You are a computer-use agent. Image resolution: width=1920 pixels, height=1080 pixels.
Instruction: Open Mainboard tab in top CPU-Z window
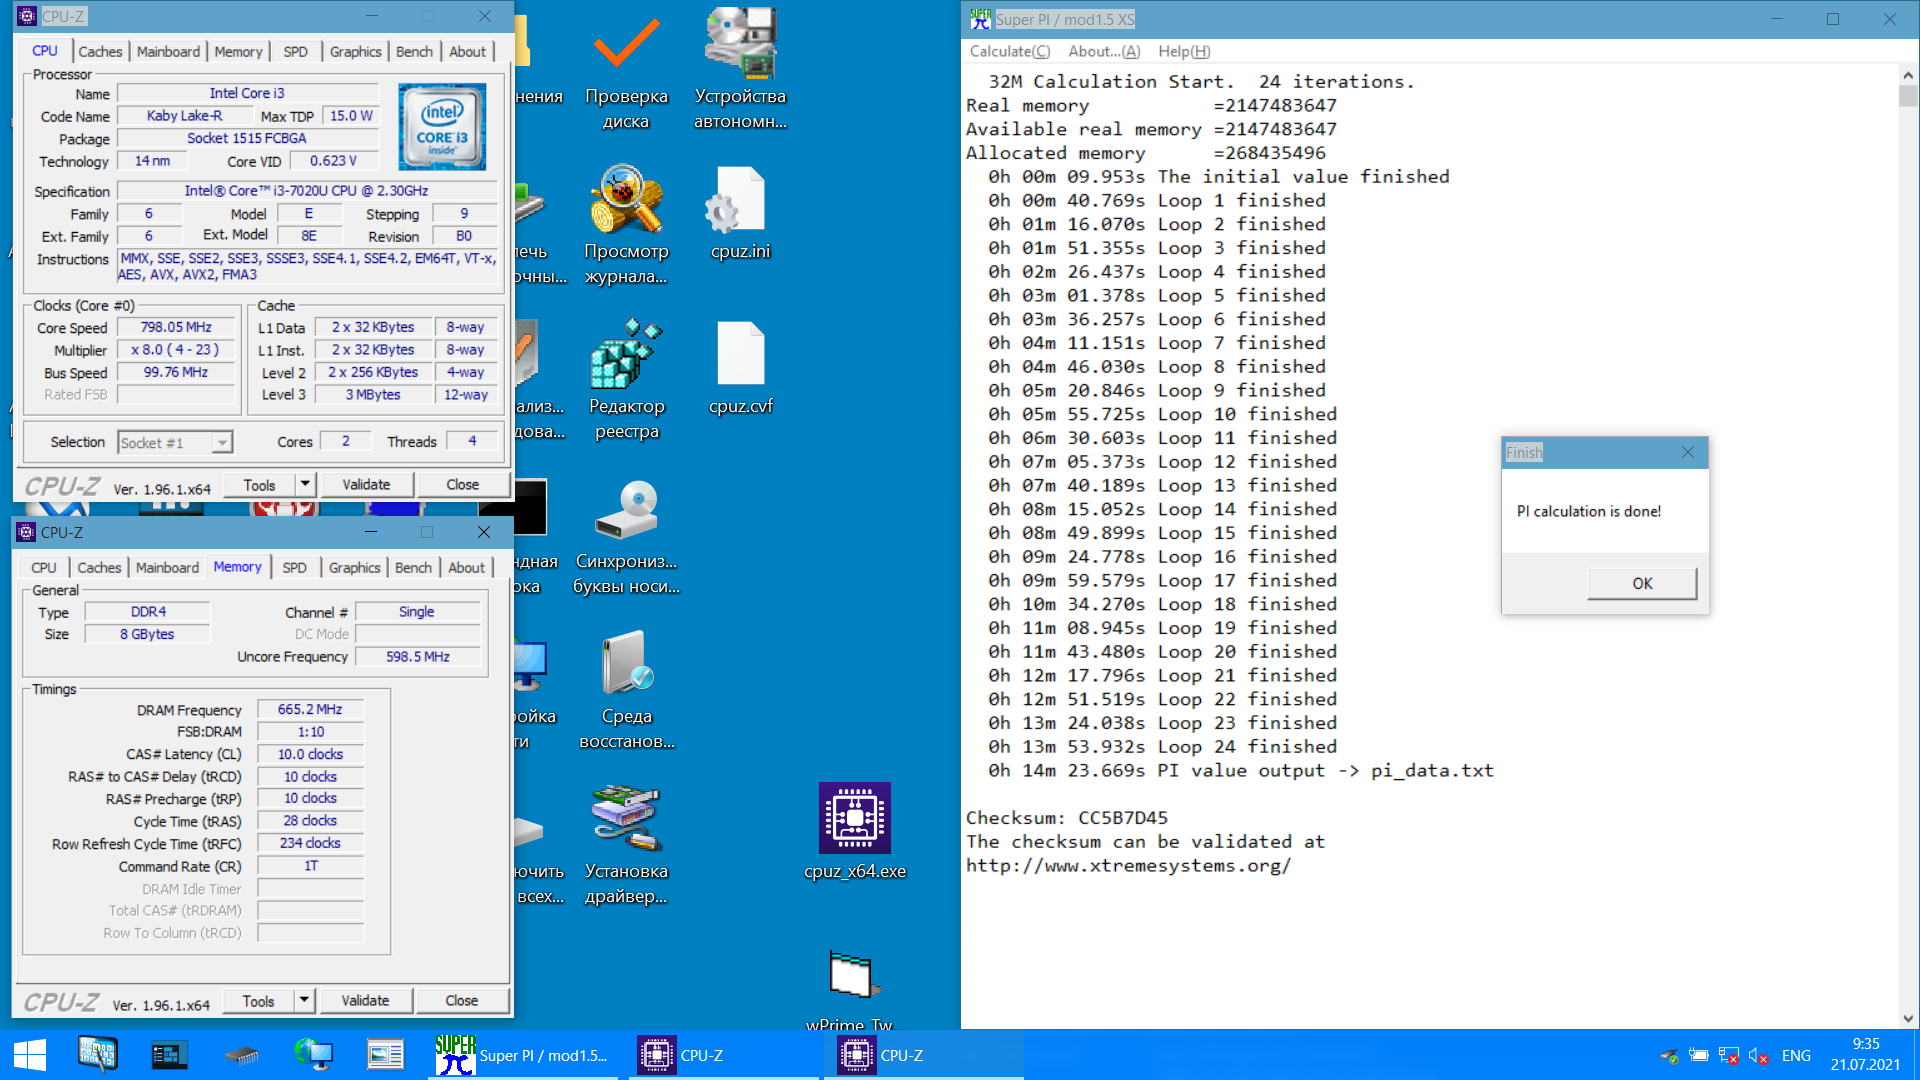tap(168, 52)
